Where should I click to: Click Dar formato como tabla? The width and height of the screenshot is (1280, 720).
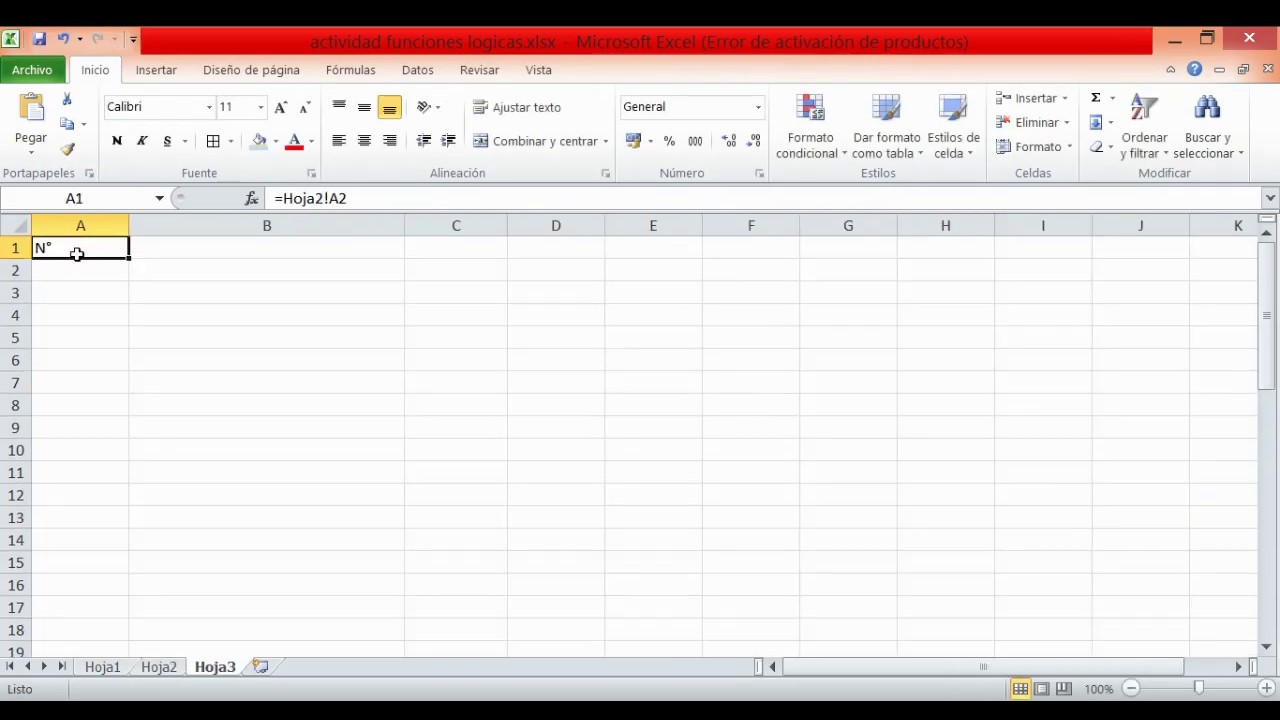[886, 127]
